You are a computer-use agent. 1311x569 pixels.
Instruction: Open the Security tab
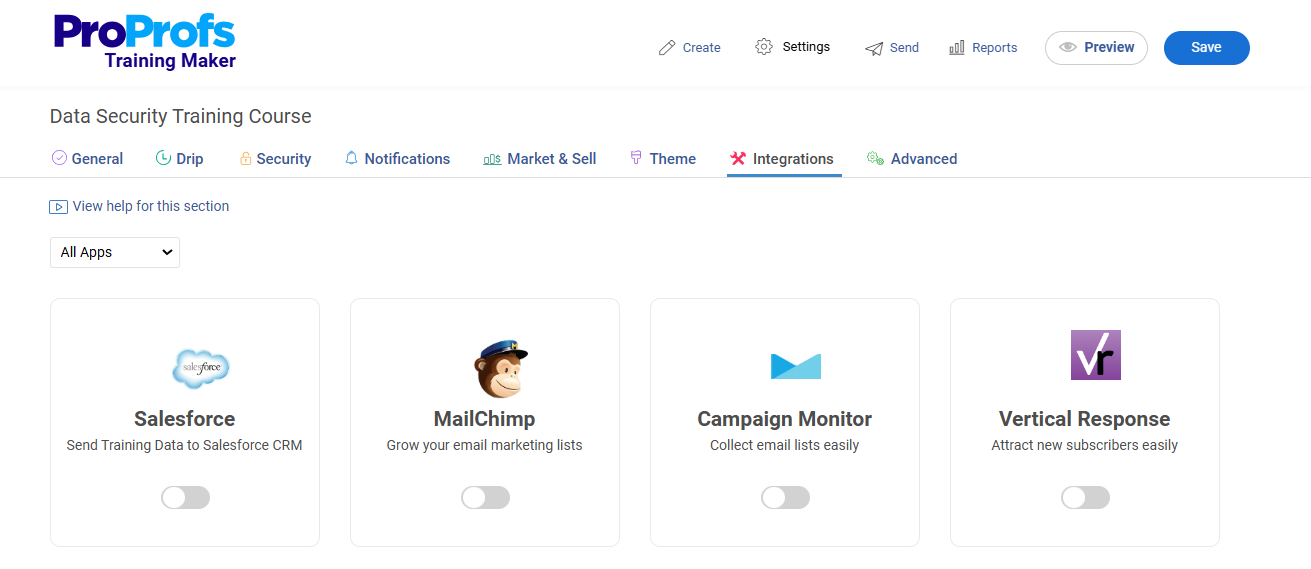275,158
